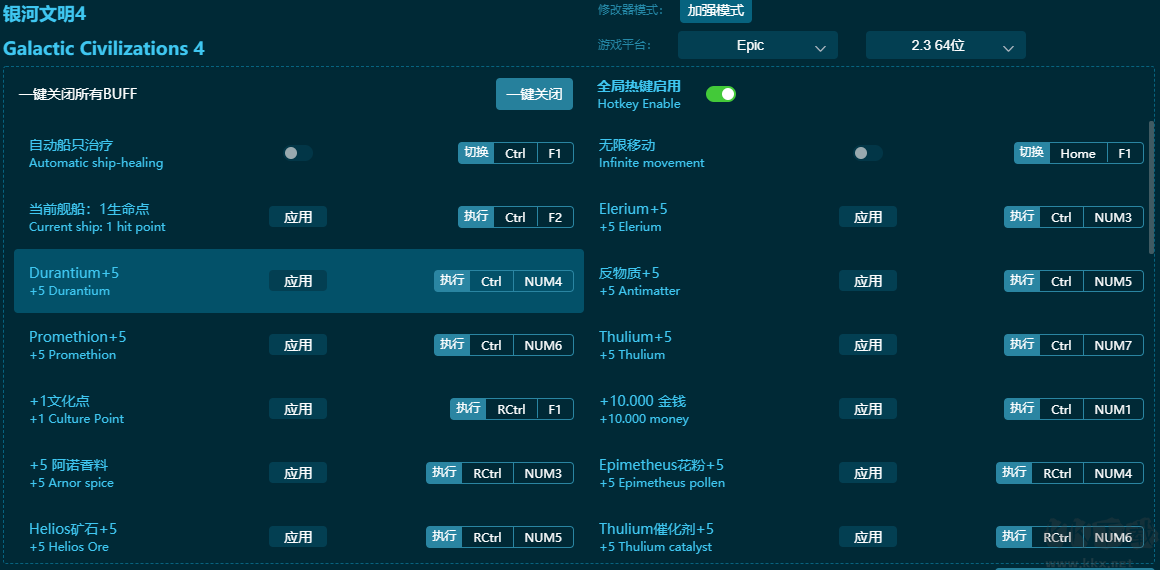Apply +10.000 money cheat

click(x=868, y=409)
